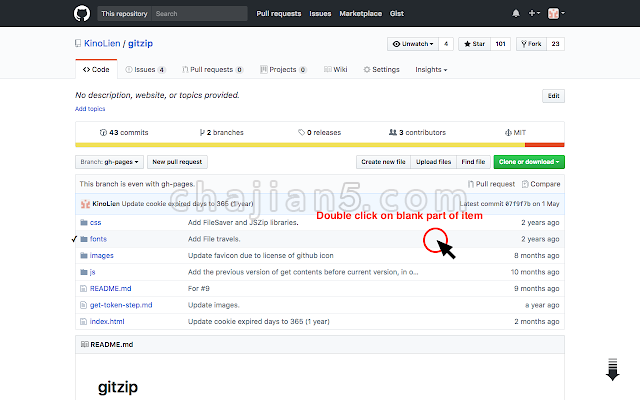This screenshot has height=400, width=640.
Task: Switch to the Code tab
Action: (96, 69)
